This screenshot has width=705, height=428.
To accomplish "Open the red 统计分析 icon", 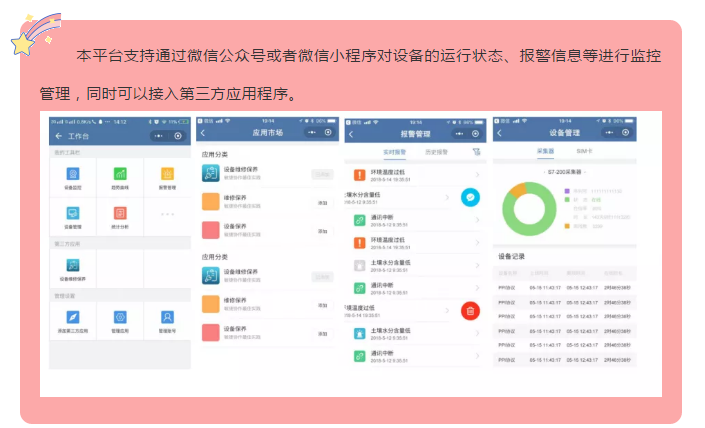I will pos(120,213).
